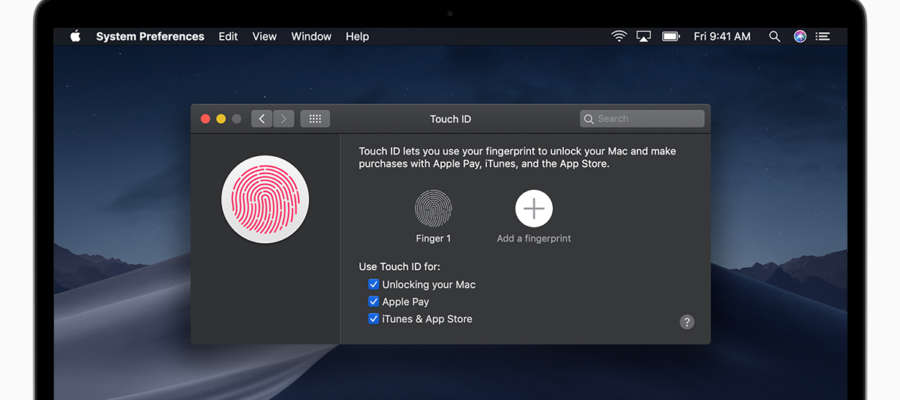Screen dimensions: 900x400
Task: Minimize the Touch ID window with the yellow button
Action: (221, 119)
